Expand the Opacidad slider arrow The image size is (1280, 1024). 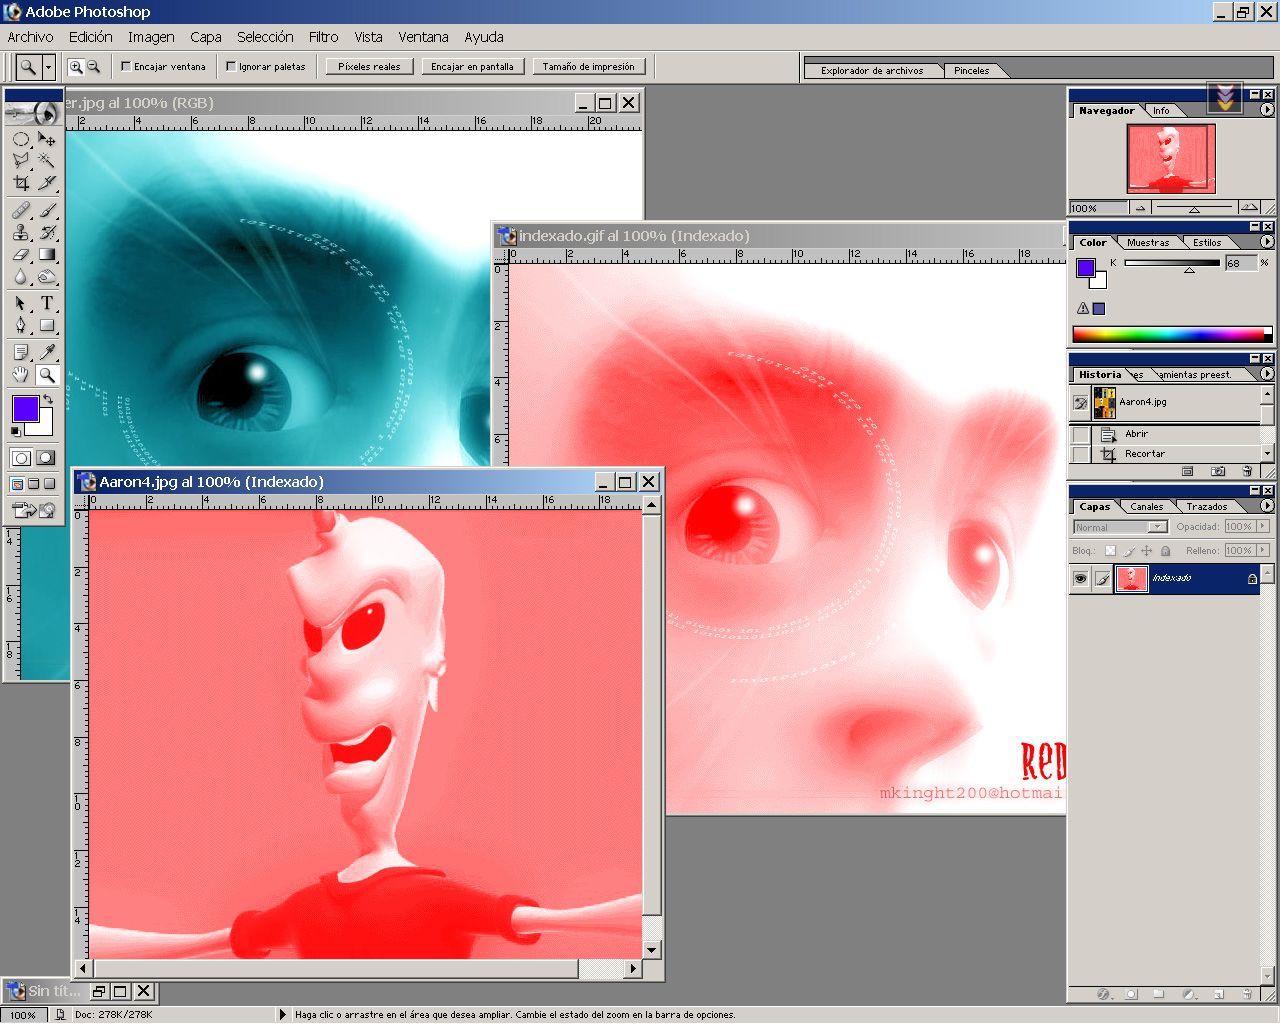[x=1263, y=527]
